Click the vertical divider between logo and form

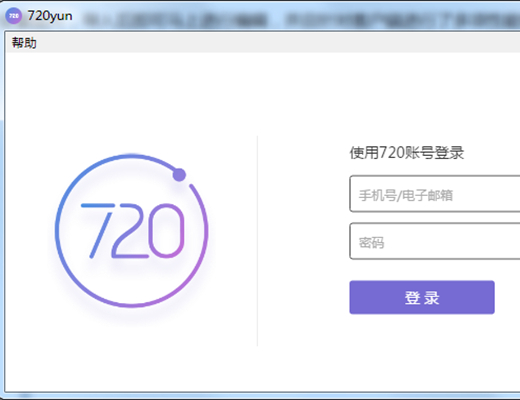tap(257, 241)
